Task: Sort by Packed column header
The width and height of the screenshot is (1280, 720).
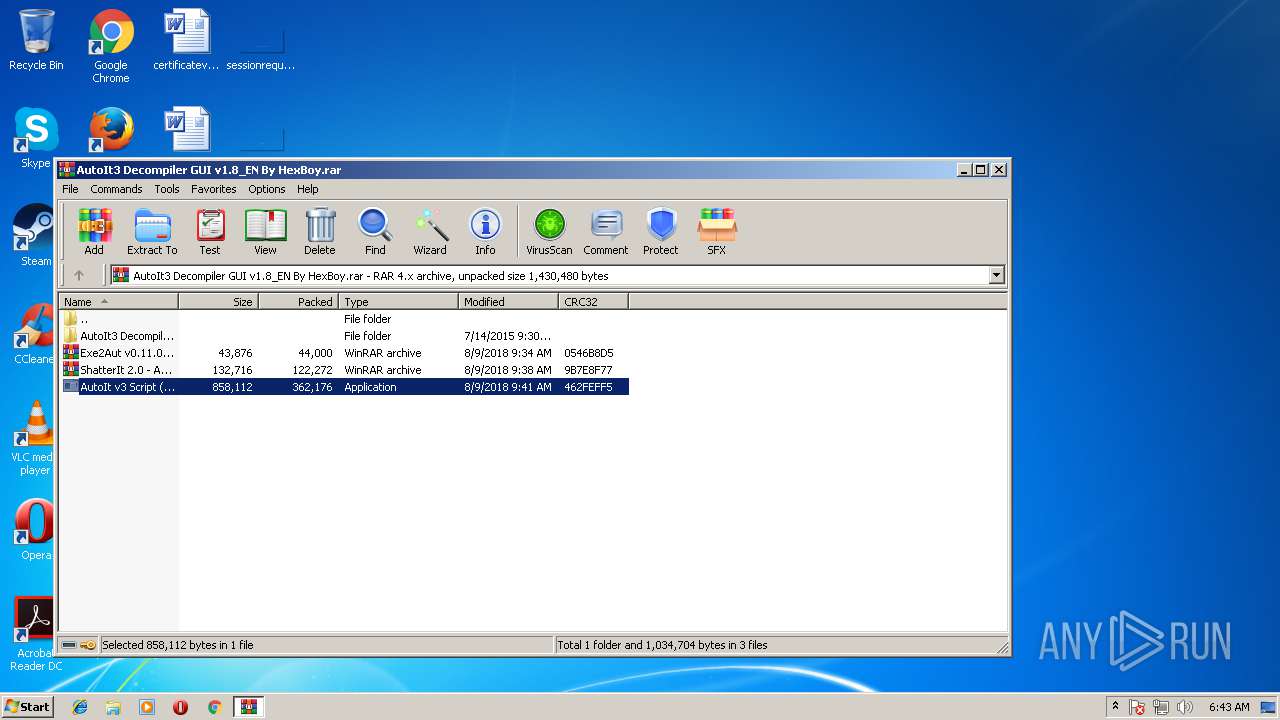Action: (x=298, y=301)
